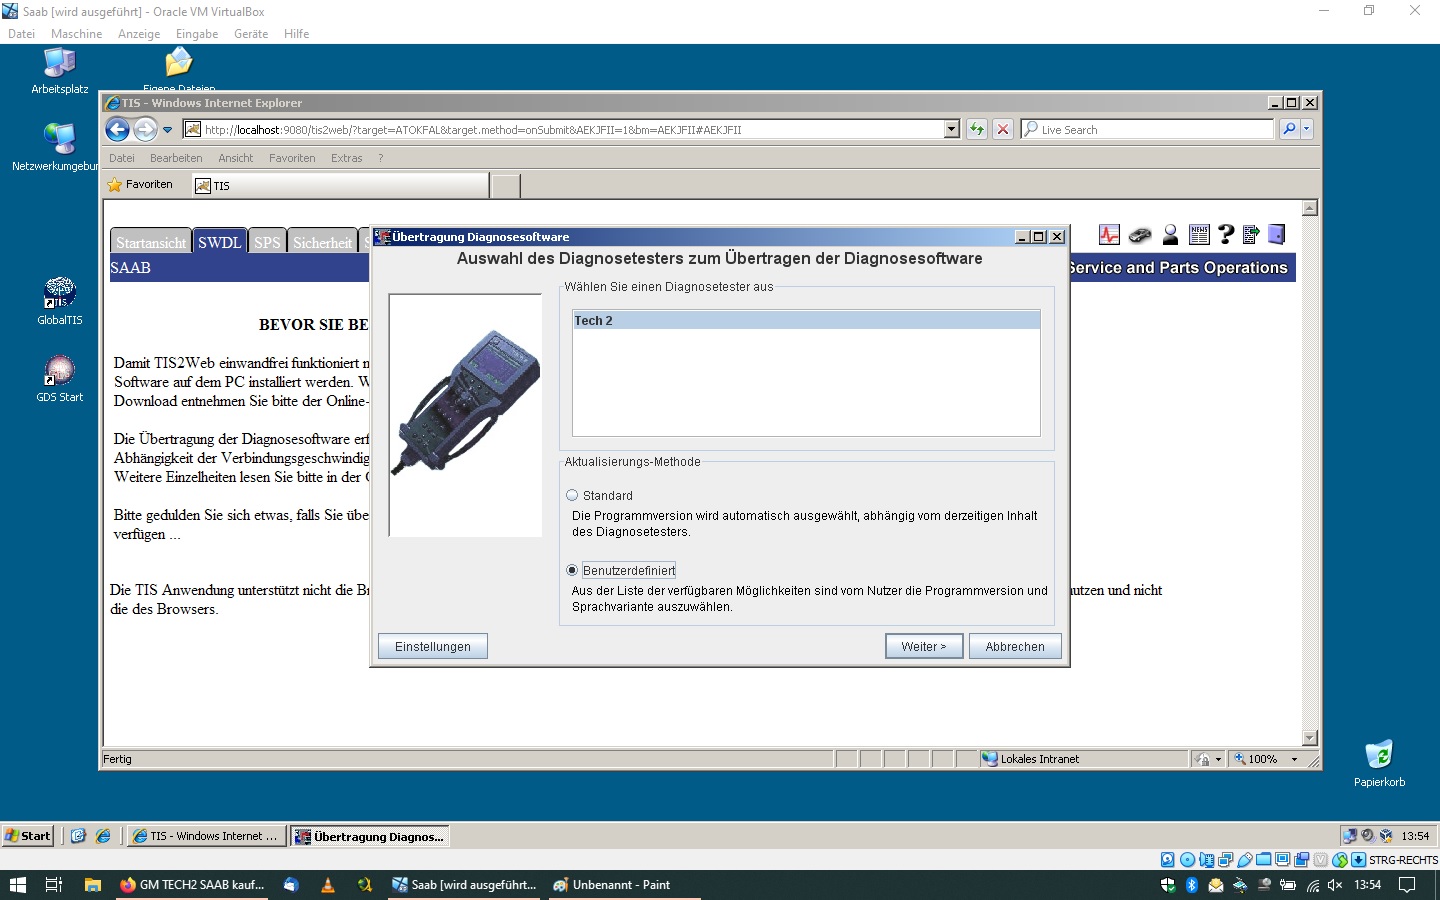1440x900 pixels.
Task: Stop page loading with the red X
Action: (x=1003, y=129)
